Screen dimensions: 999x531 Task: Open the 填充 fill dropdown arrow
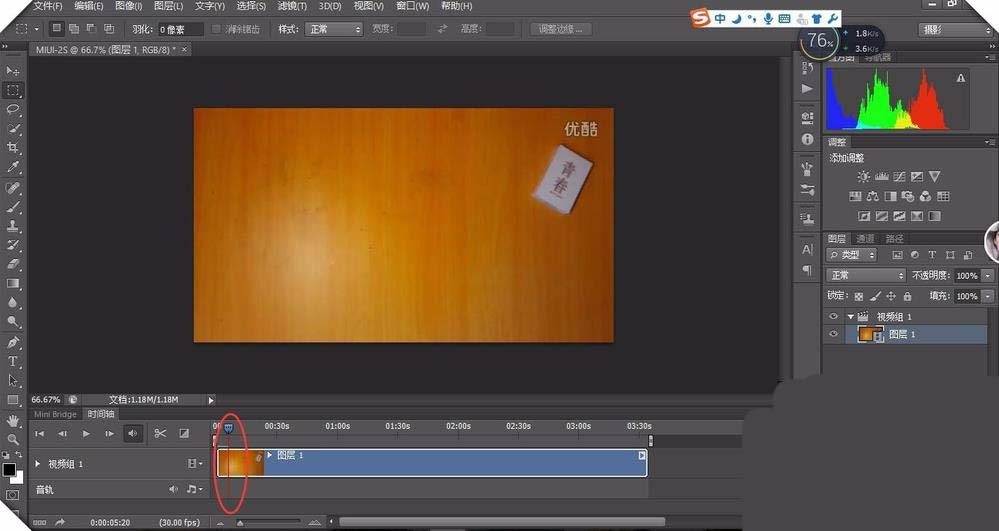point(988,296)
